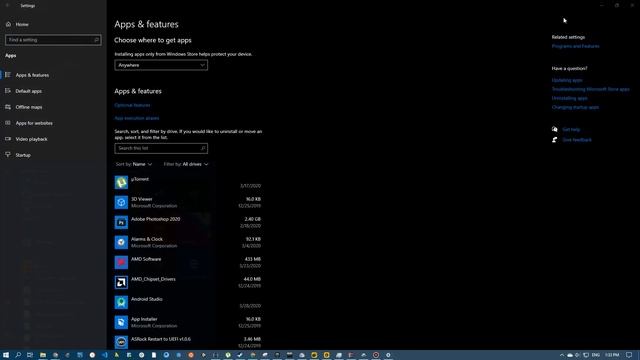The width and height of the screenshot is (640, 360).
Task: Click the ENG language indicator
Action: (596, 355)
